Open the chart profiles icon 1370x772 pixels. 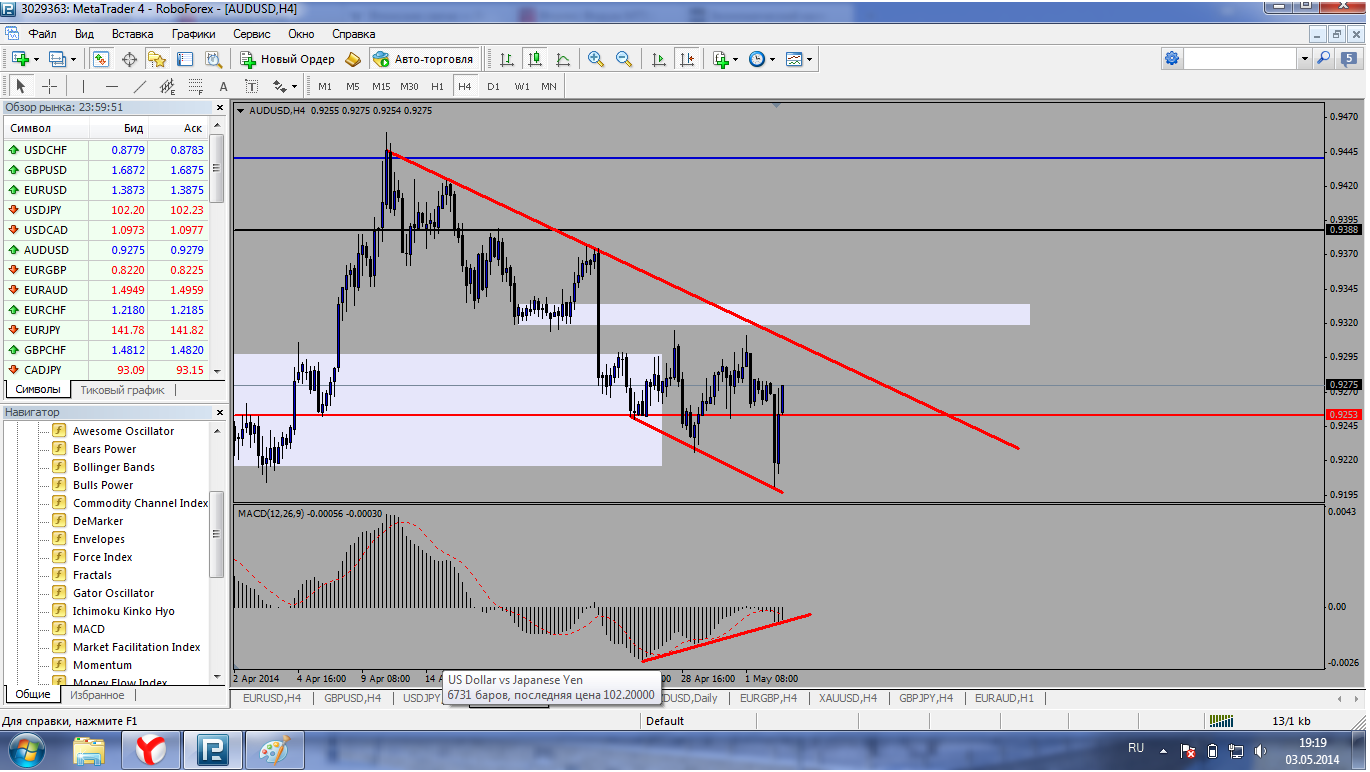click(56, 59)
